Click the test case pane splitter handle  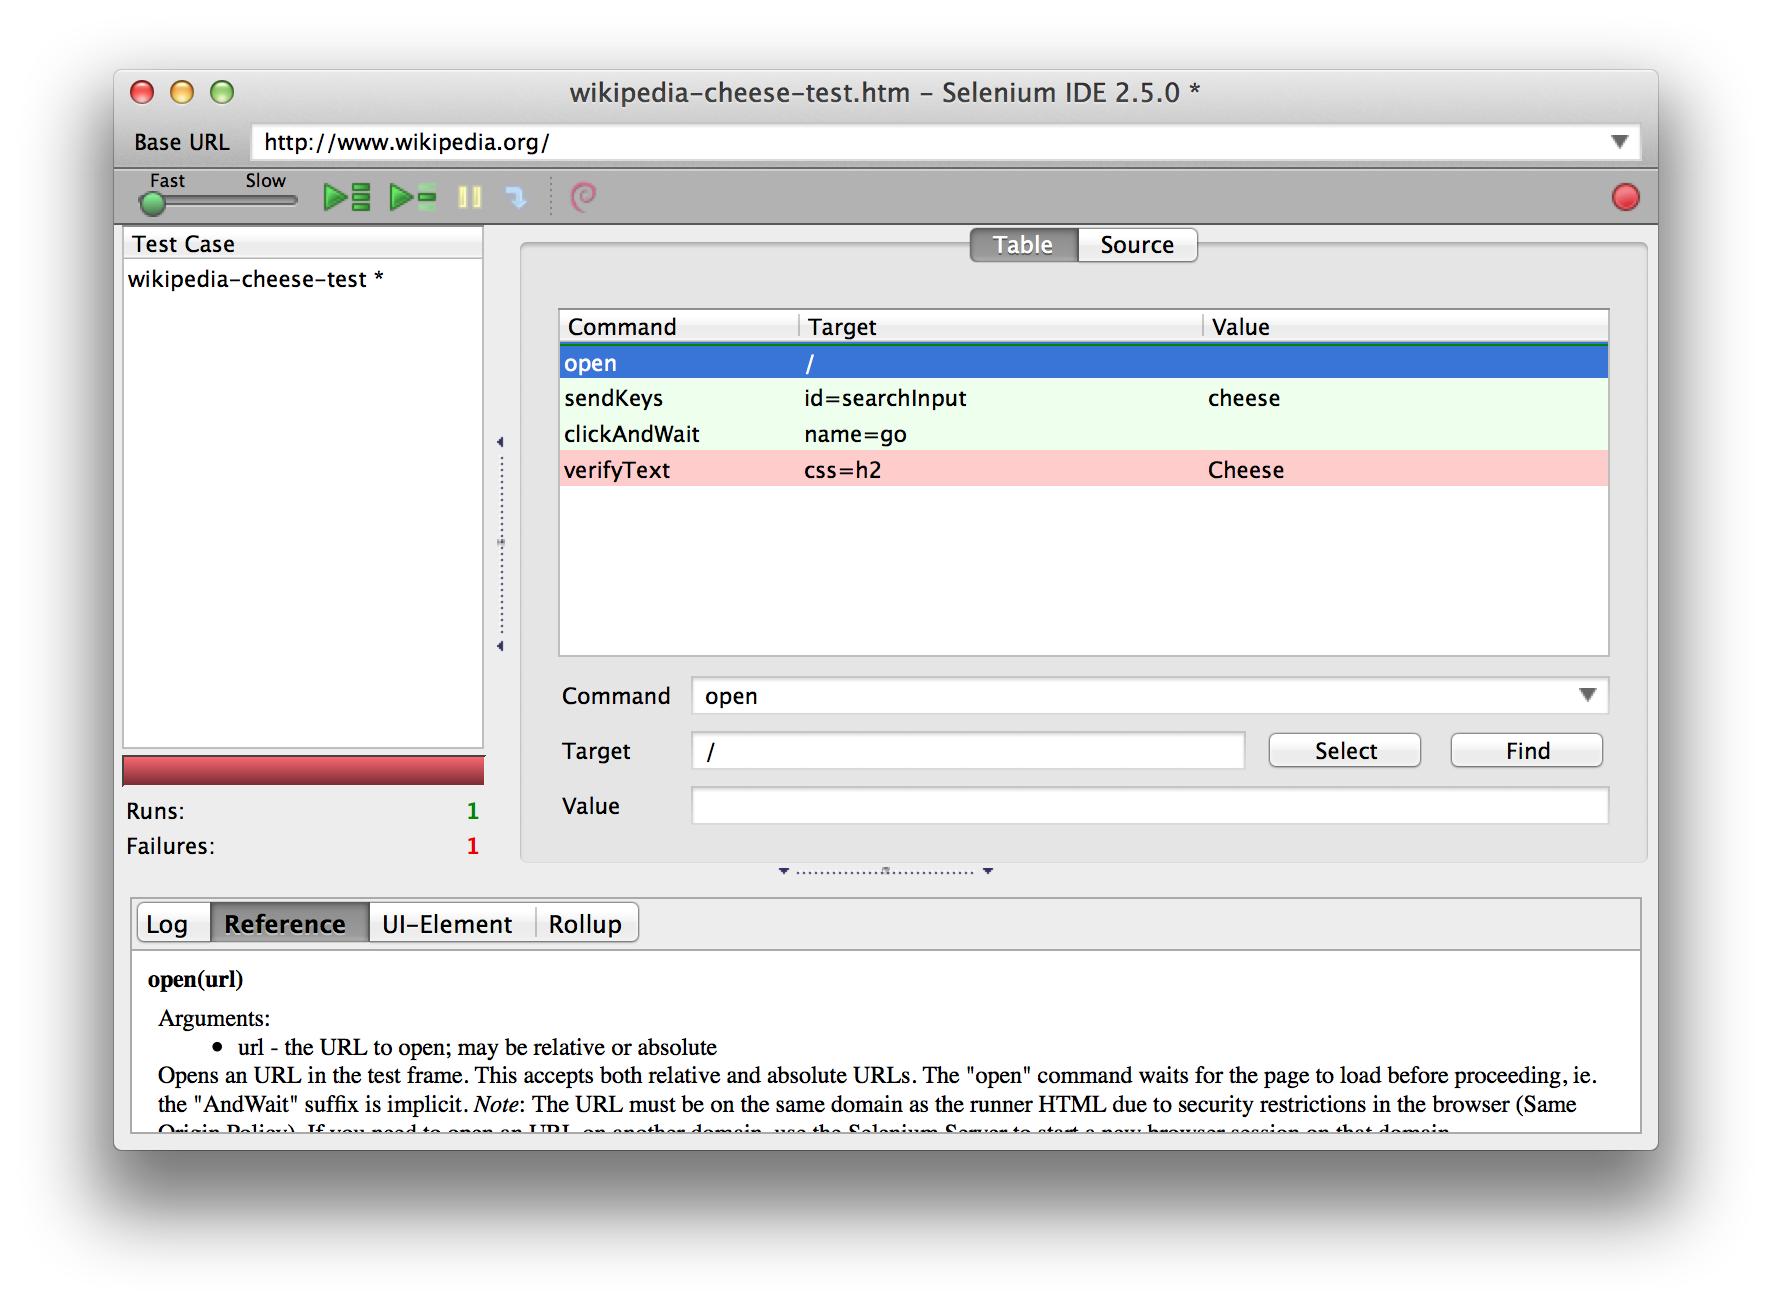click(501, 543)
